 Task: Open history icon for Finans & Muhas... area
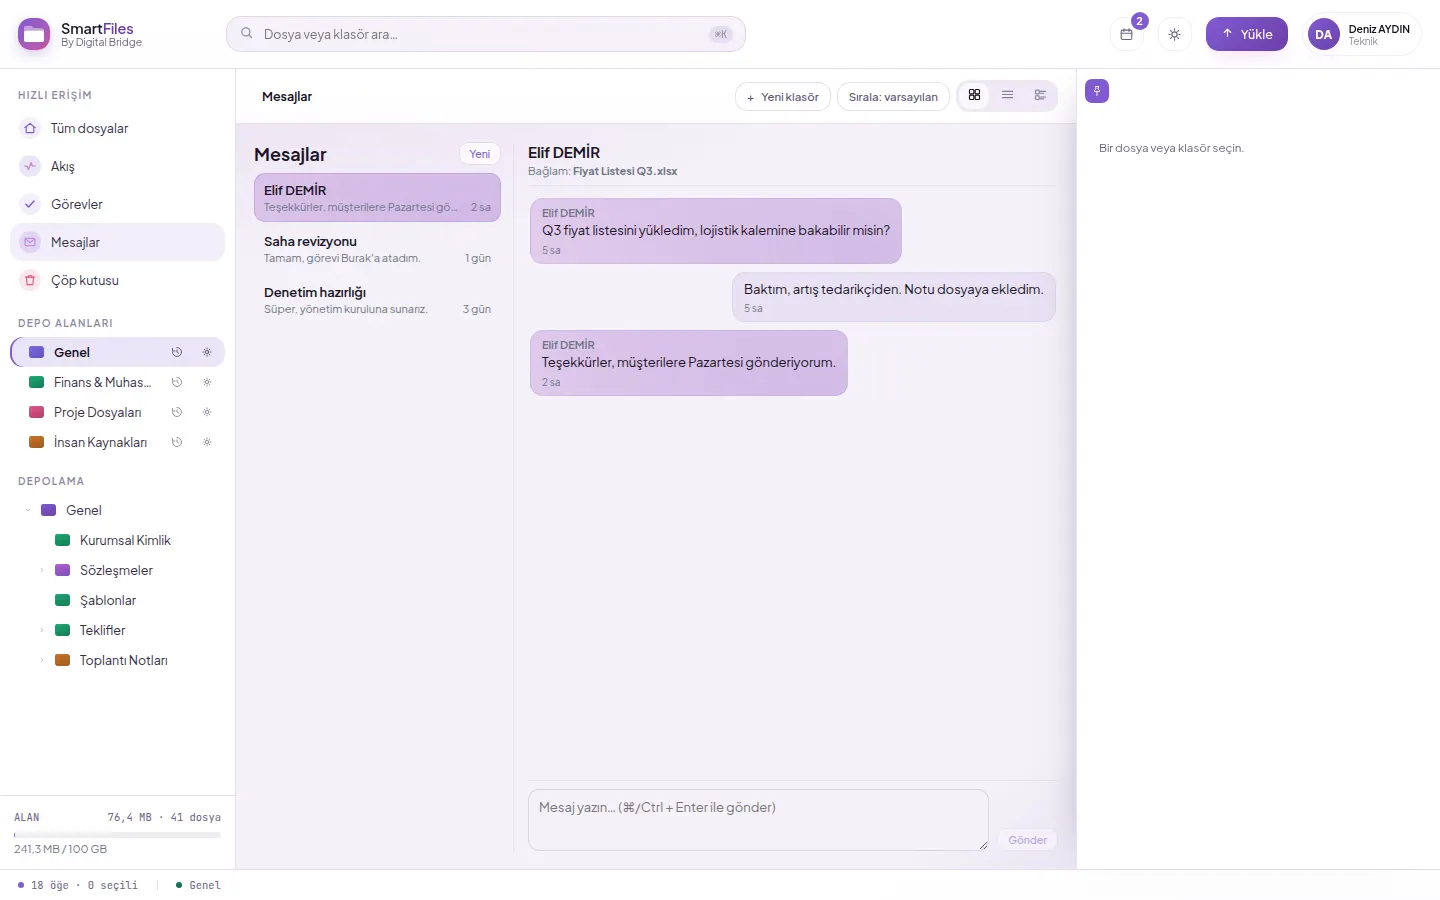point(177,382)
